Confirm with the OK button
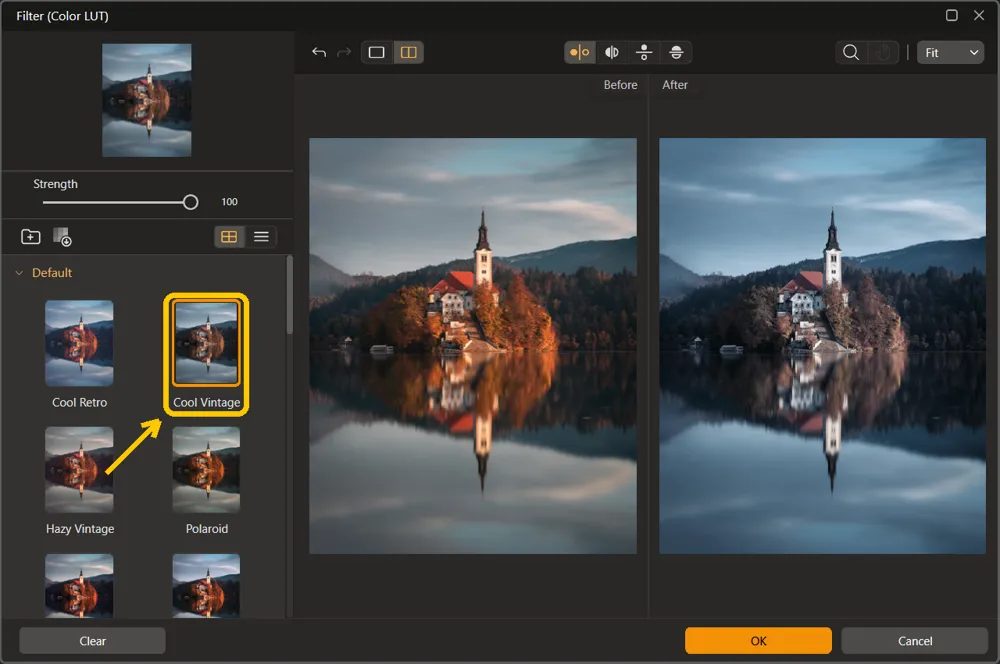 coord(758,641)
